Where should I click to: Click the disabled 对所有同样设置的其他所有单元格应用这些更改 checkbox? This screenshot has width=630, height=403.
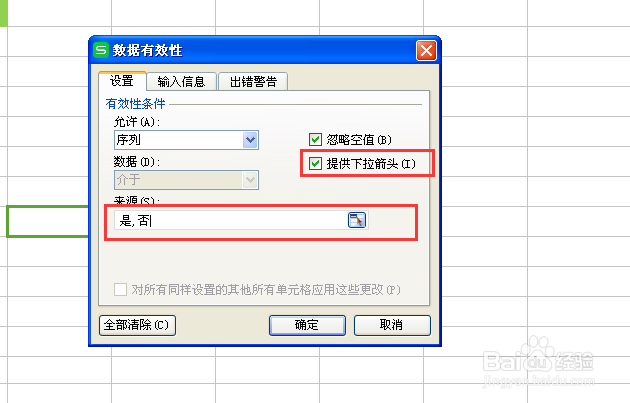click(x=120, y=289)
